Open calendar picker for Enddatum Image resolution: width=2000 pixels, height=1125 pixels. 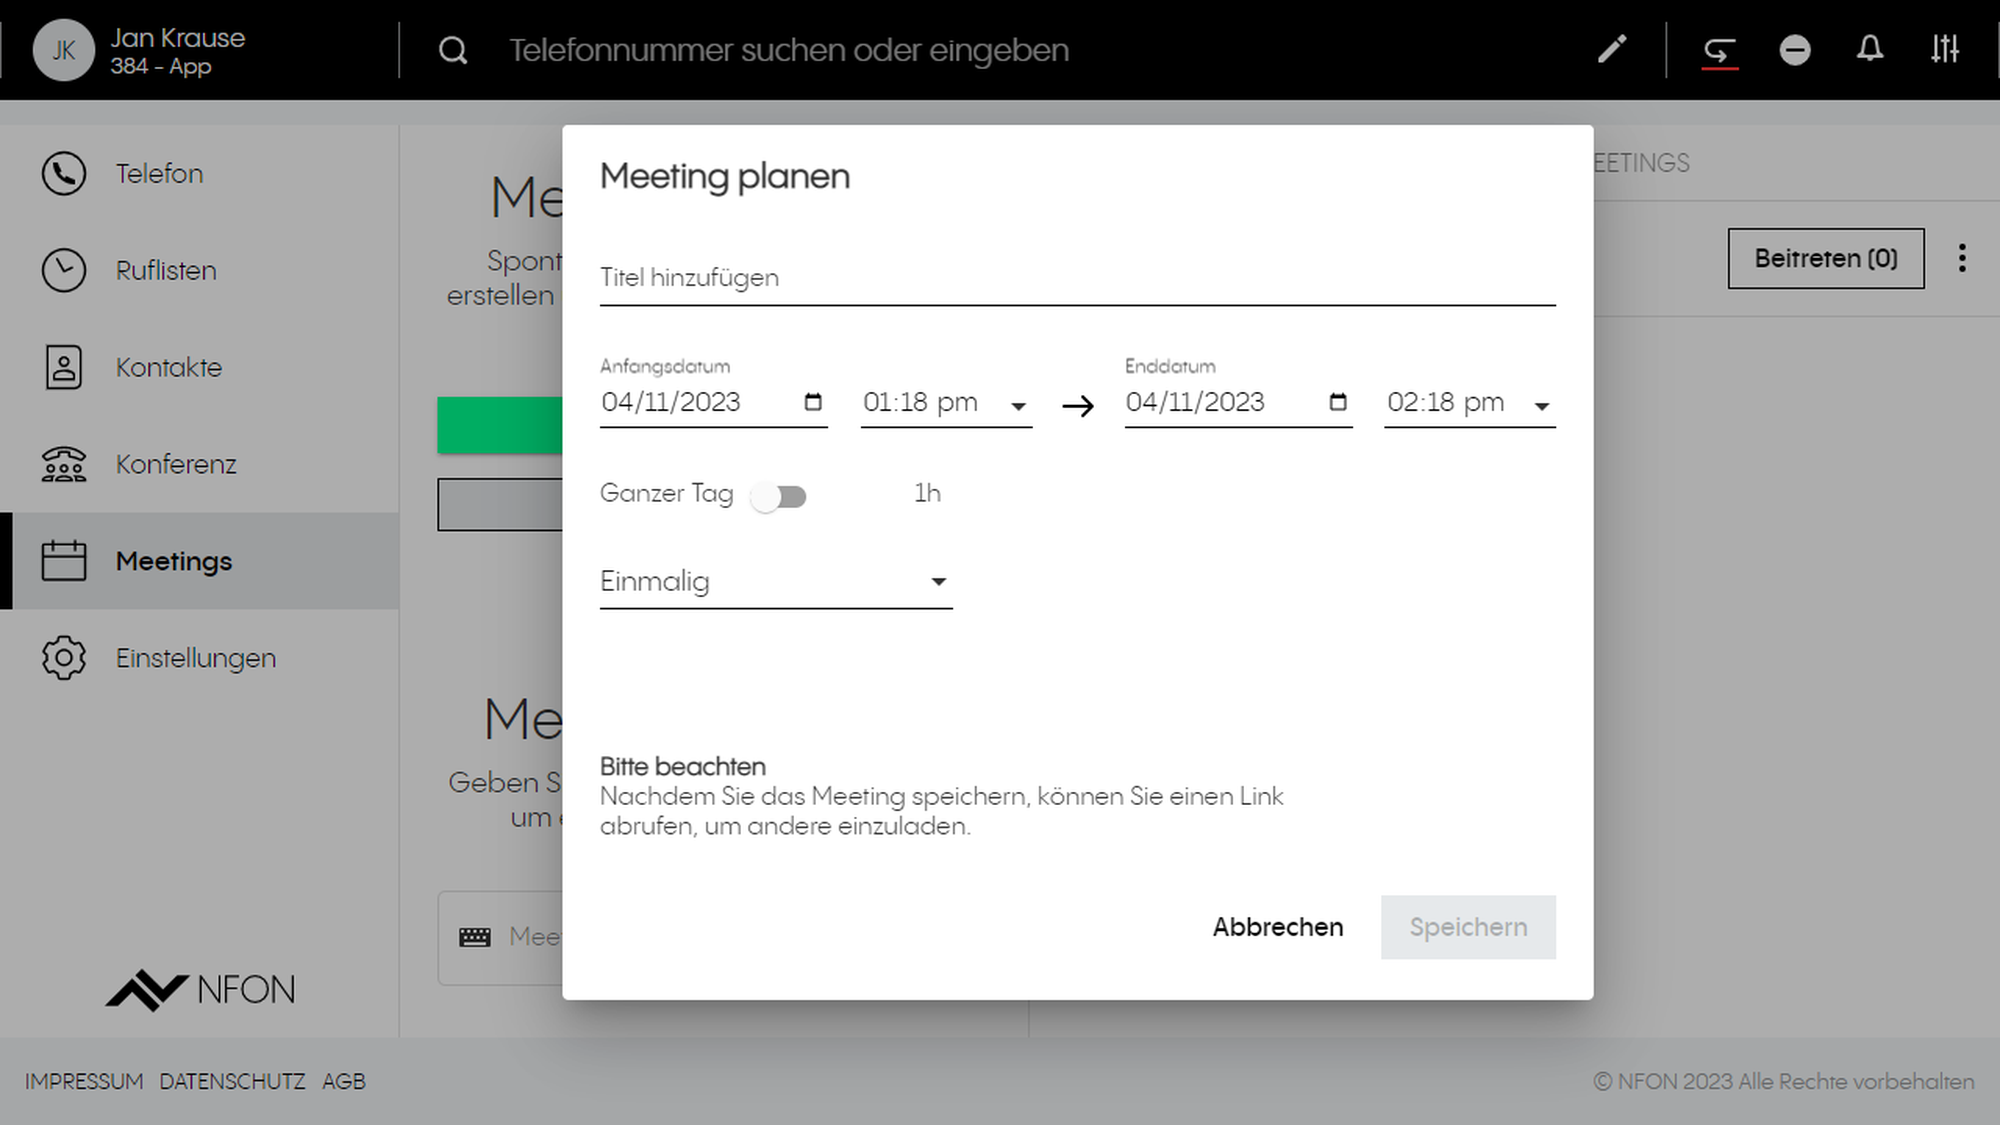coord(1338,402)
